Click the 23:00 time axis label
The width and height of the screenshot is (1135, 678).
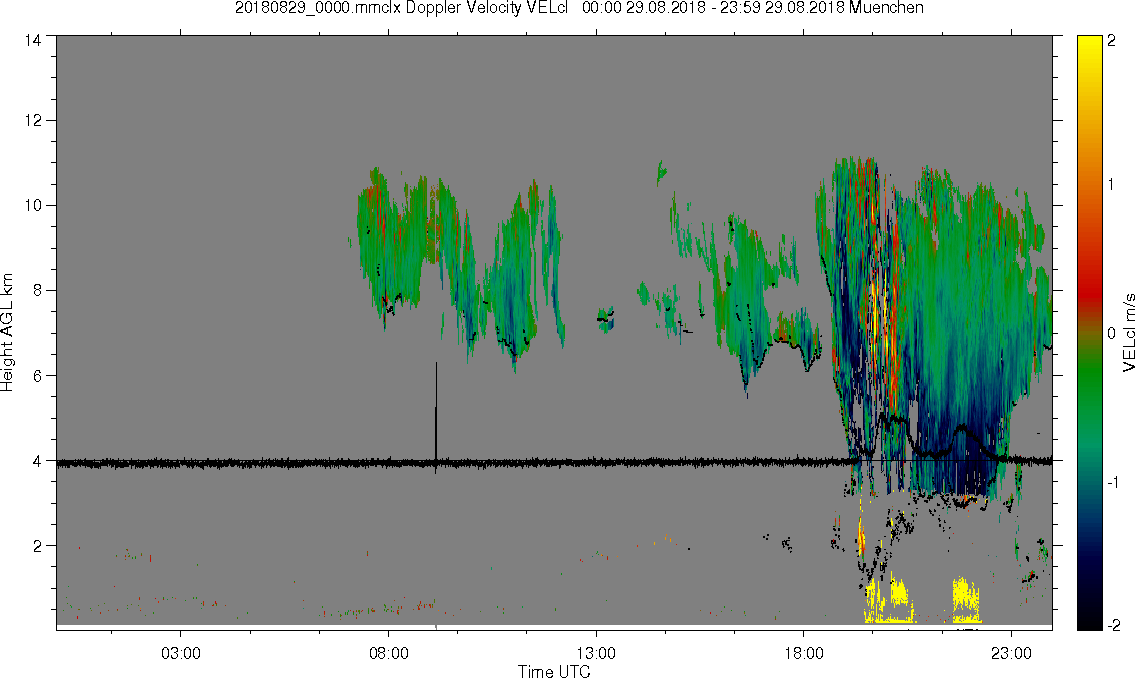(1012, 653)
